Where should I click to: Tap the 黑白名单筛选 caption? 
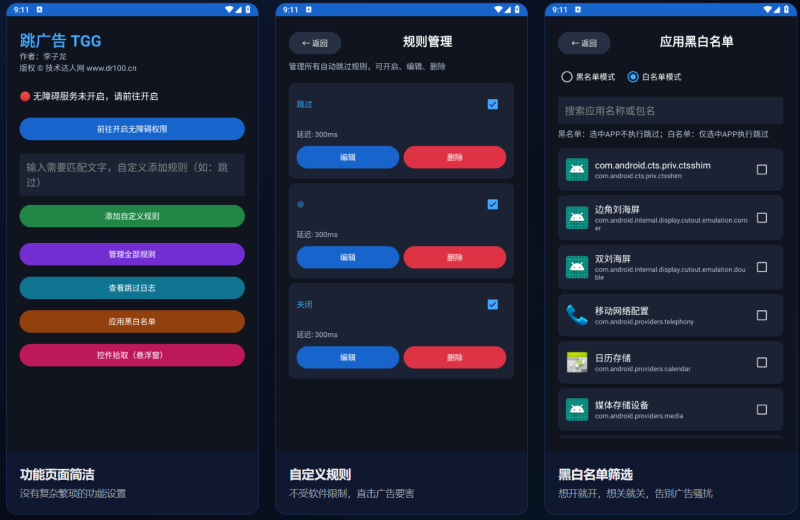coord(595,475)
